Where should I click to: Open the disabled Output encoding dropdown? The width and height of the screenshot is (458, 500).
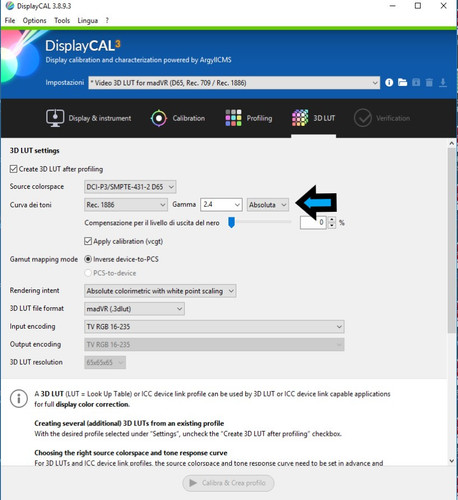[x=214, y=345]
